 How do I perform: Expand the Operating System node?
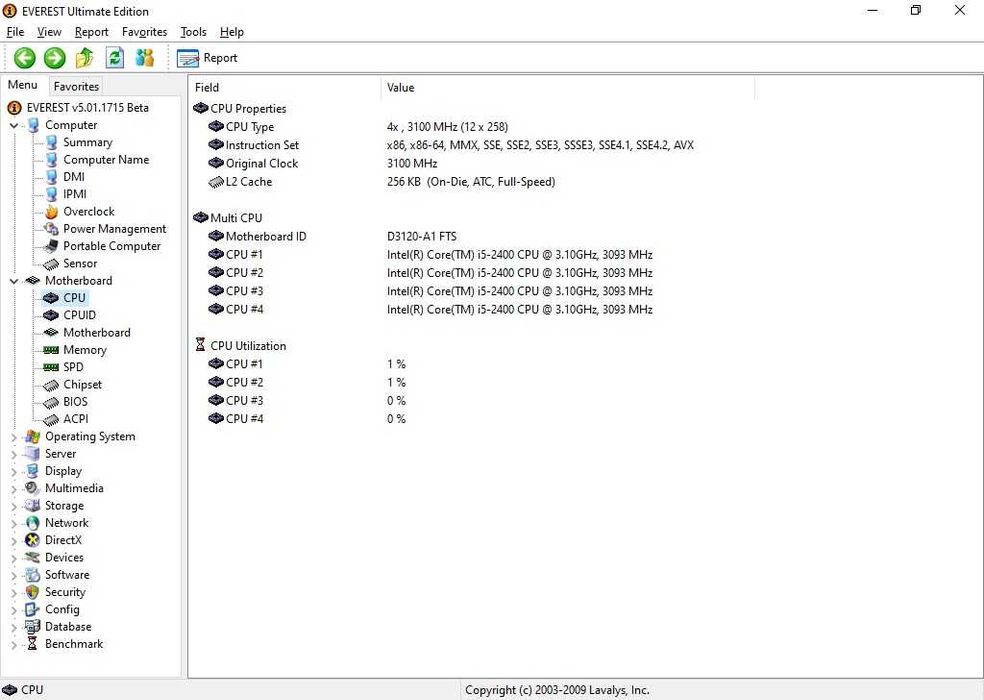[x=14, y=437]
